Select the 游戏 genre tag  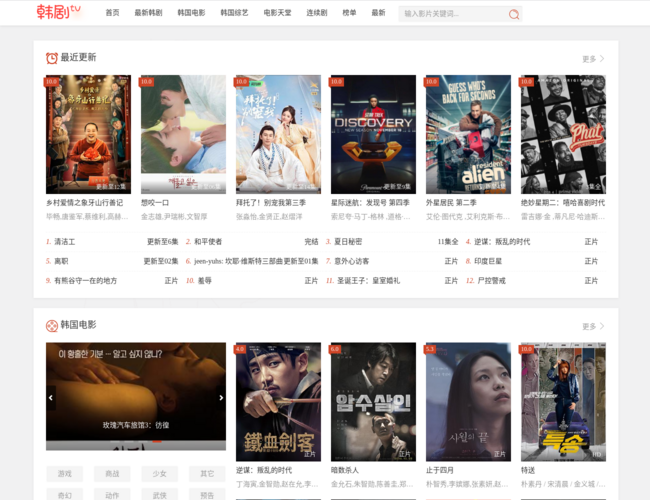coord(65,474)
